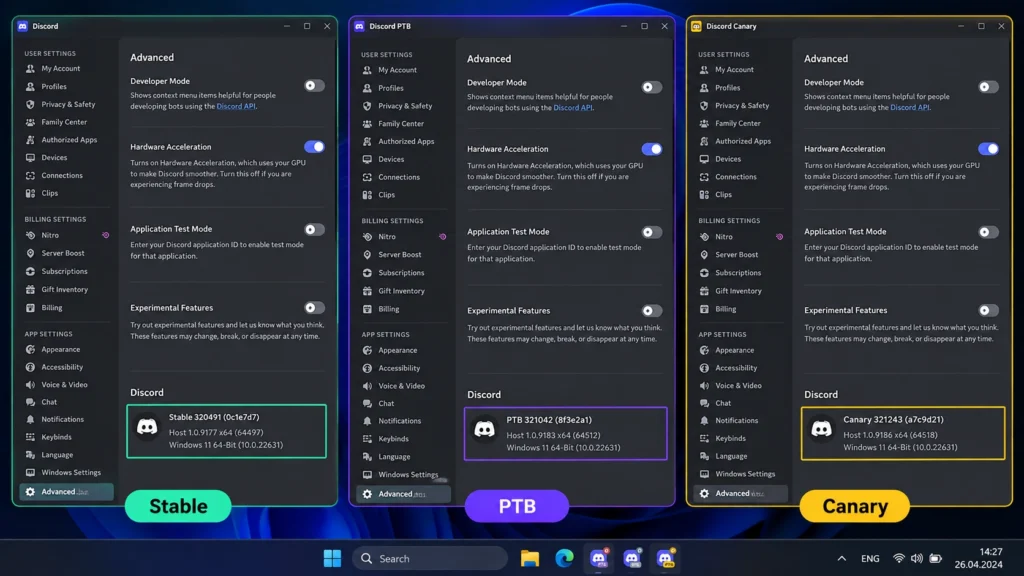Click Authorized Apps icon in Canary sidebar
The image size is (1024, 576).
coord(704,141)
